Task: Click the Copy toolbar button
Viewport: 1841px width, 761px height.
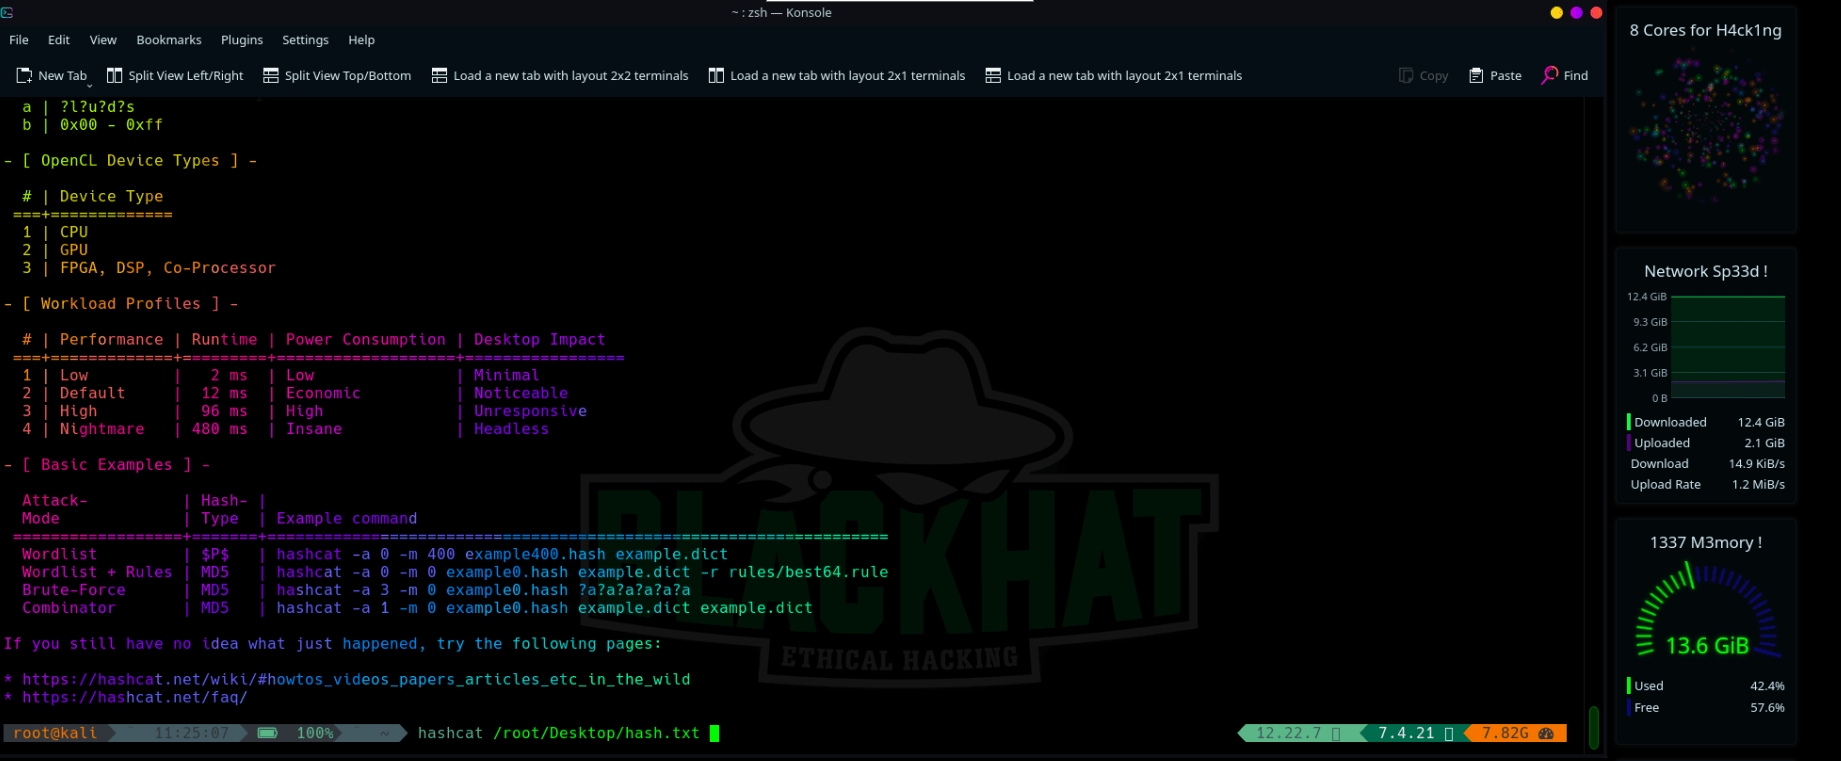Action: click(1423, 76)
